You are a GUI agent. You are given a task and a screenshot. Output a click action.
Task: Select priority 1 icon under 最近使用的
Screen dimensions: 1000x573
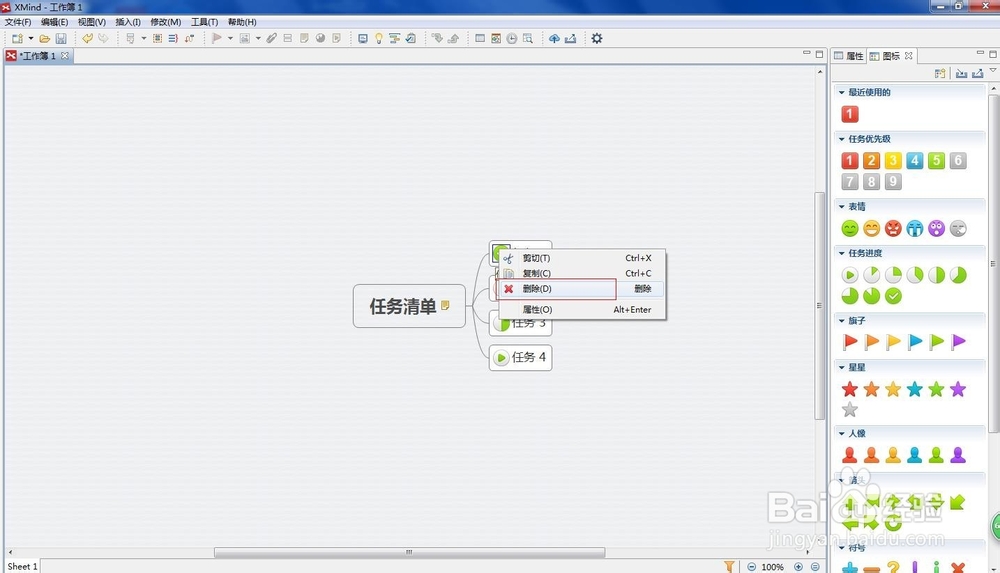849,114
